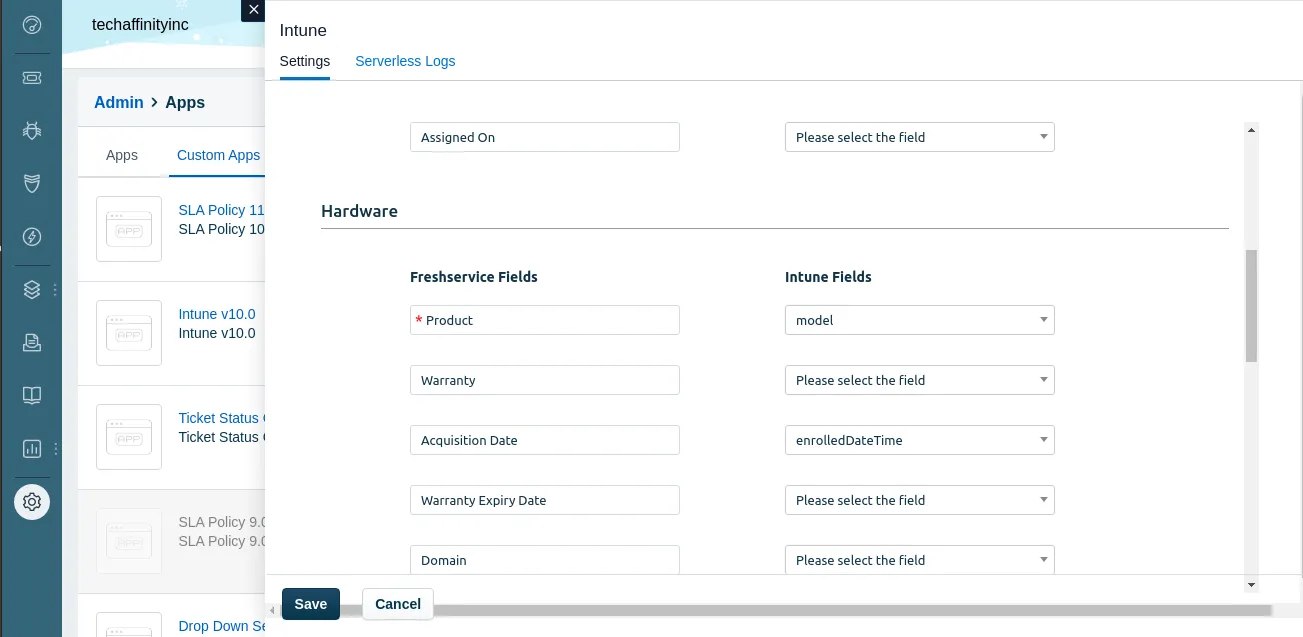Open the Product dropdown set to model
1303x637 pixels.
920,320
